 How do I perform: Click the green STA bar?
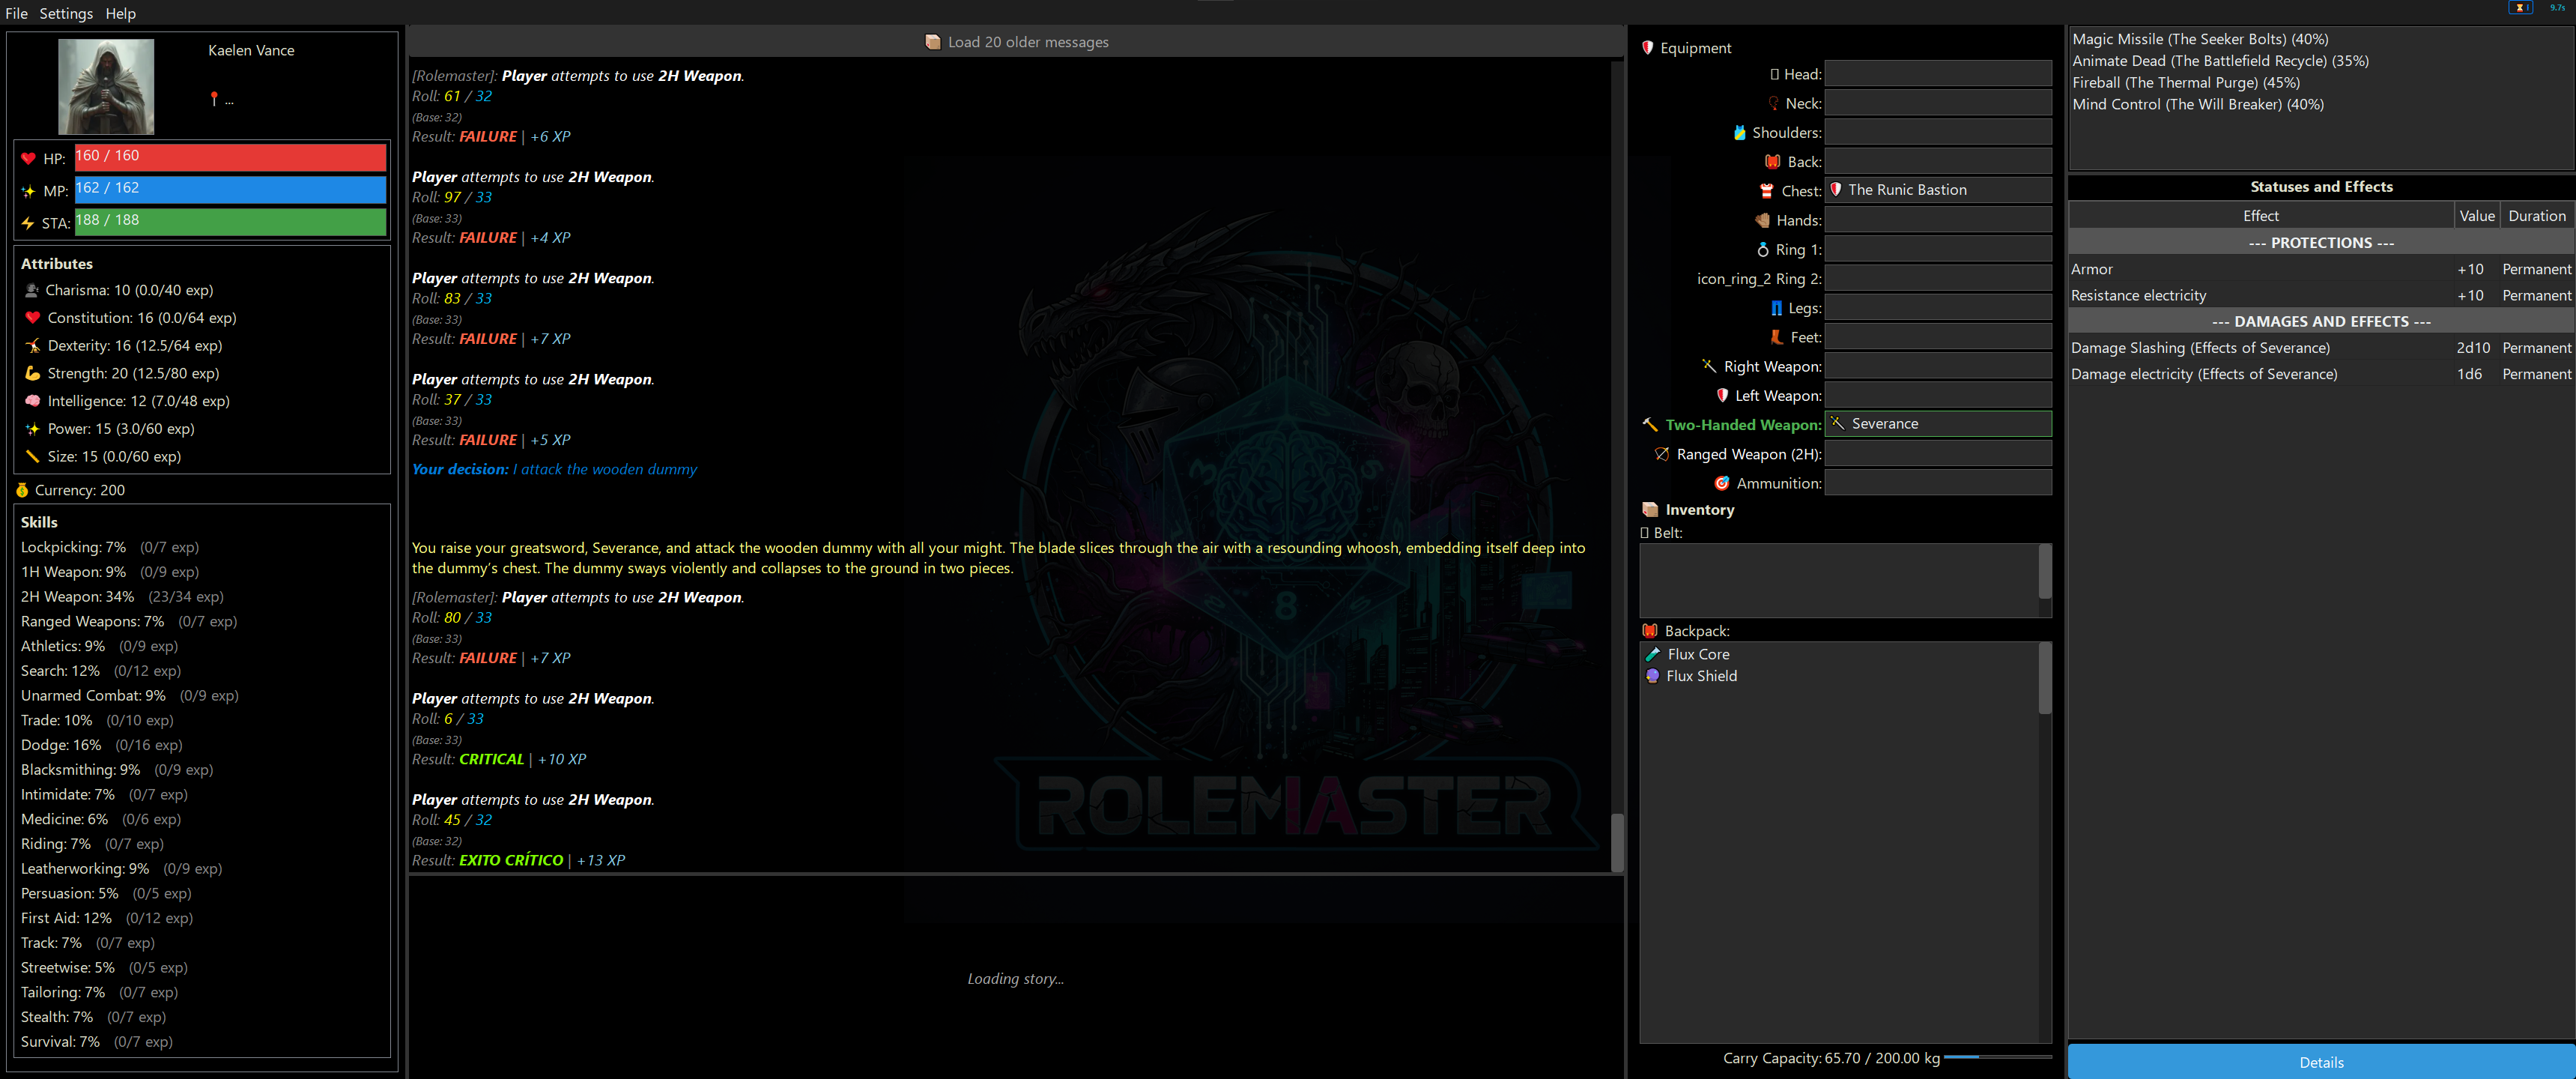[230, 221]
